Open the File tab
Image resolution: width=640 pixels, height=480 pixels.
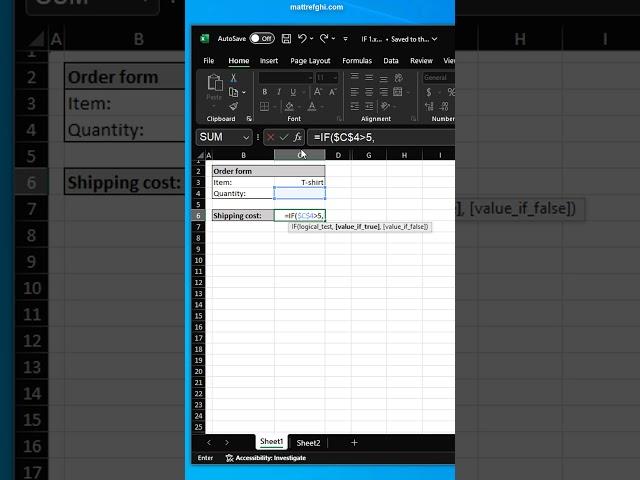point(209,61)
